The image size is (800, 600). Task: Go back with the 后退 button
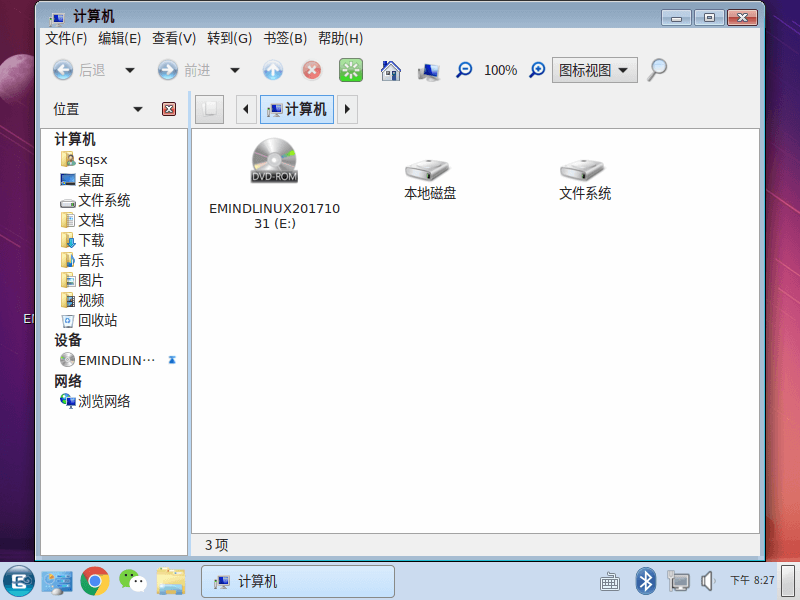click(x=79, y=70)
